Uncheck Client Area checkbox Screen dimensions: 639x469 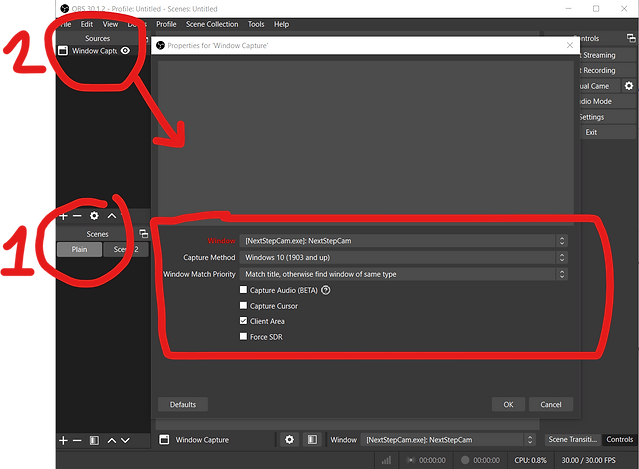[x=243, y=321]
